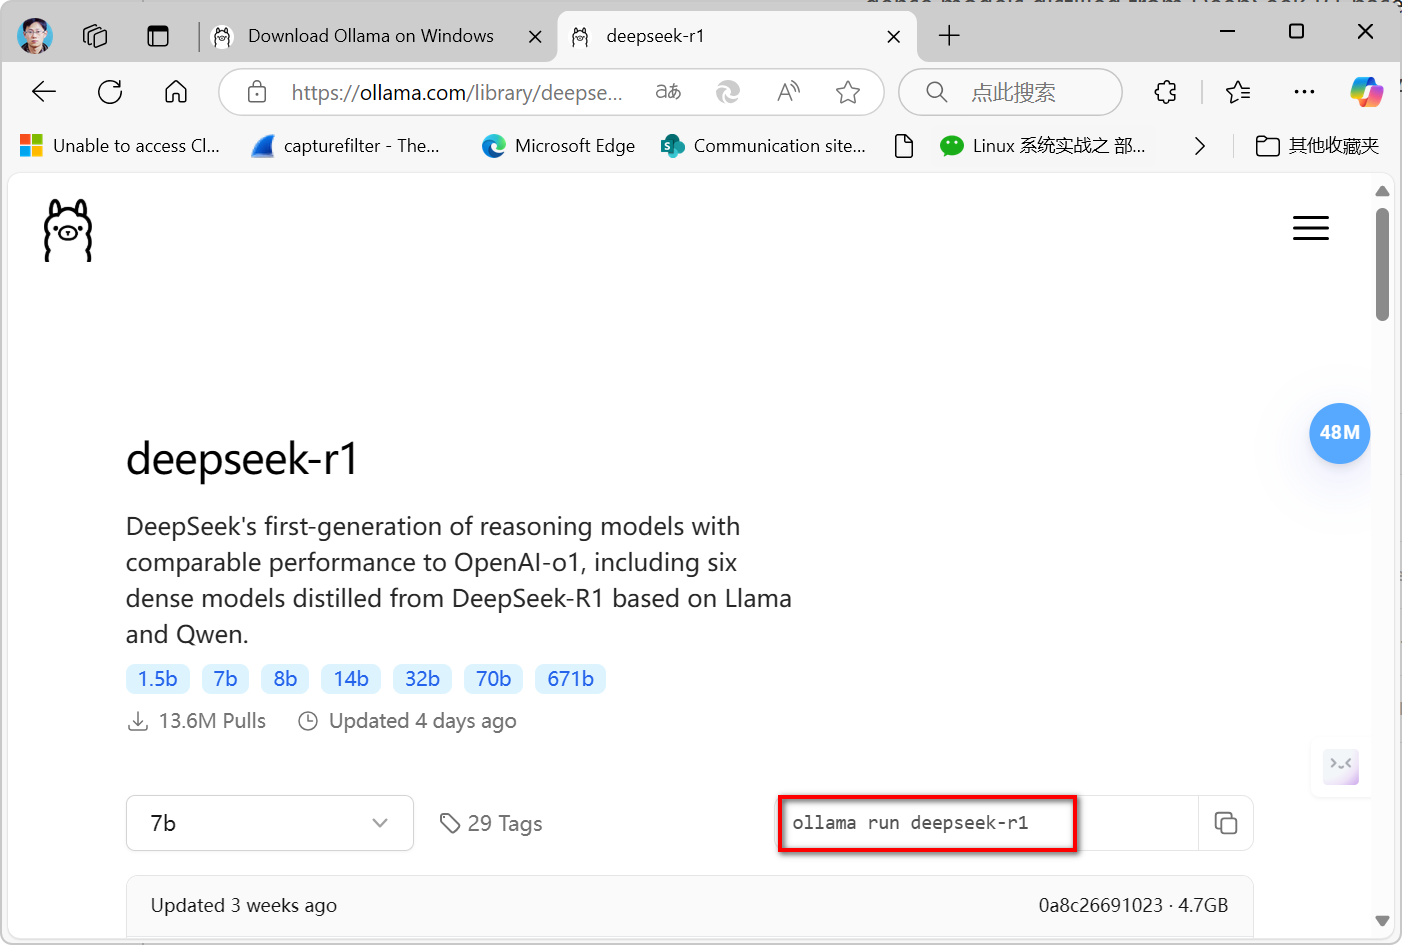Refresh the current page
Image resolution: width=1402 pixels, height=945 pixels.
tap(110, 92)
